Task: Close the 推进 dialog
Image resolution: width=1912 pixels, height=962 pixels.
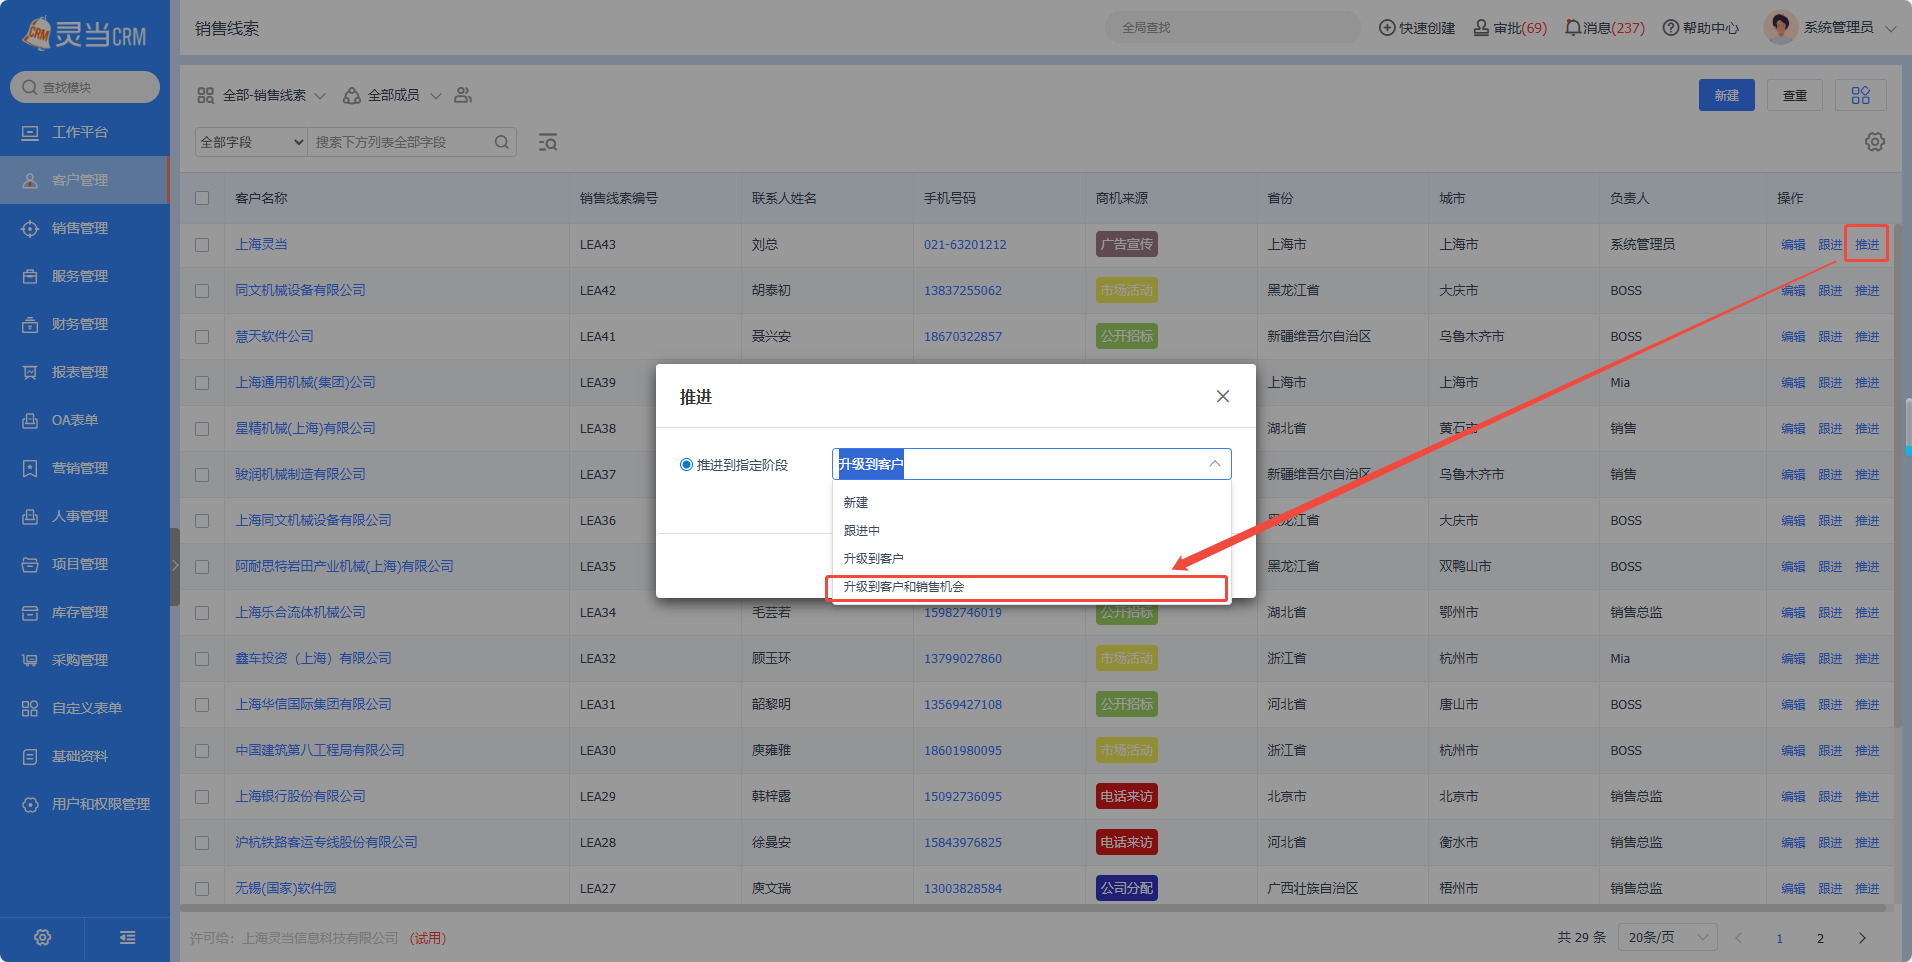Action: coord(1222,397)
